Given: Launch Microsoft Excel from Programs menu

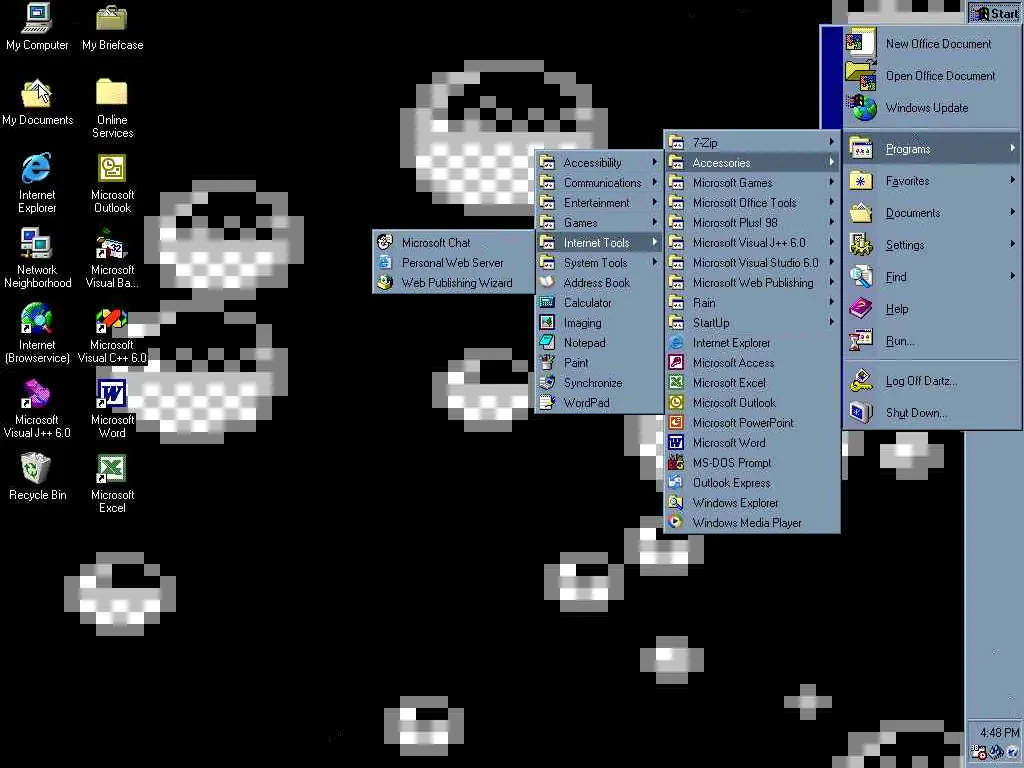Looking at the screenshot, I should tap(752, 383).
